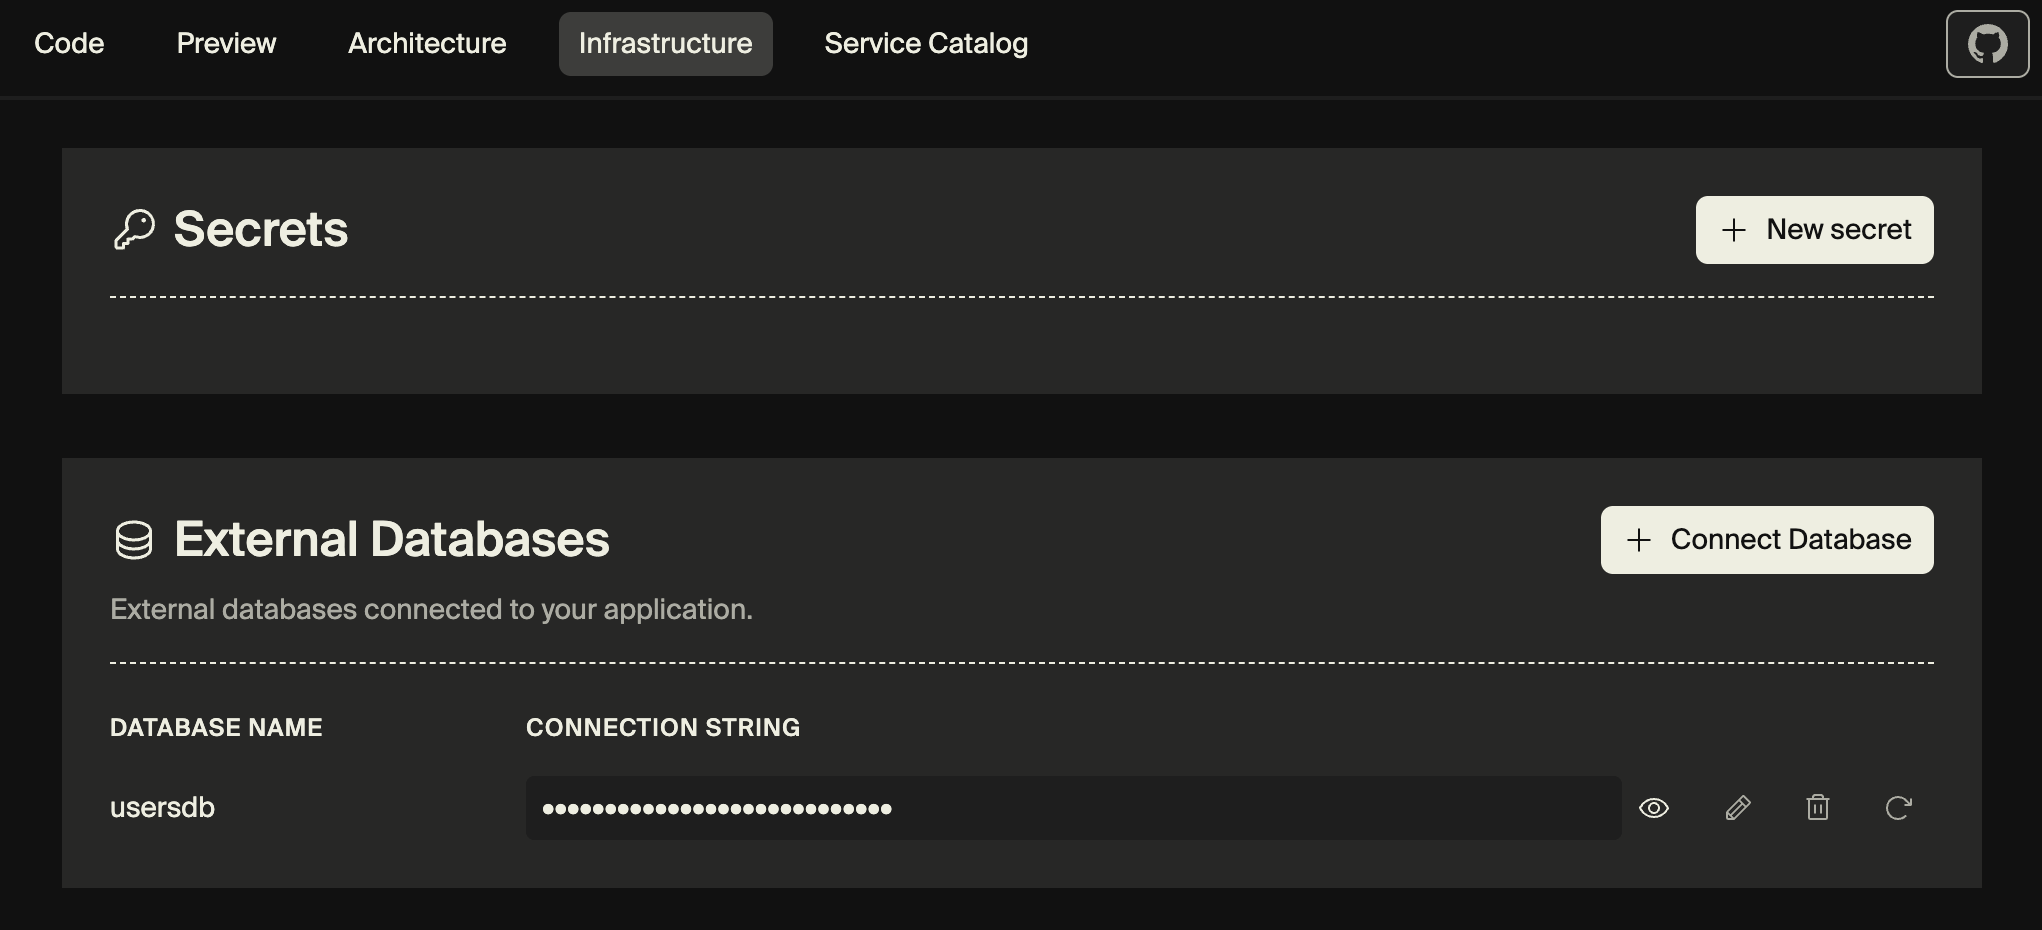Go to the Architecture tab
This screenshot has height=930, width=2042.
pyautogui.click(x=427, y=44)
